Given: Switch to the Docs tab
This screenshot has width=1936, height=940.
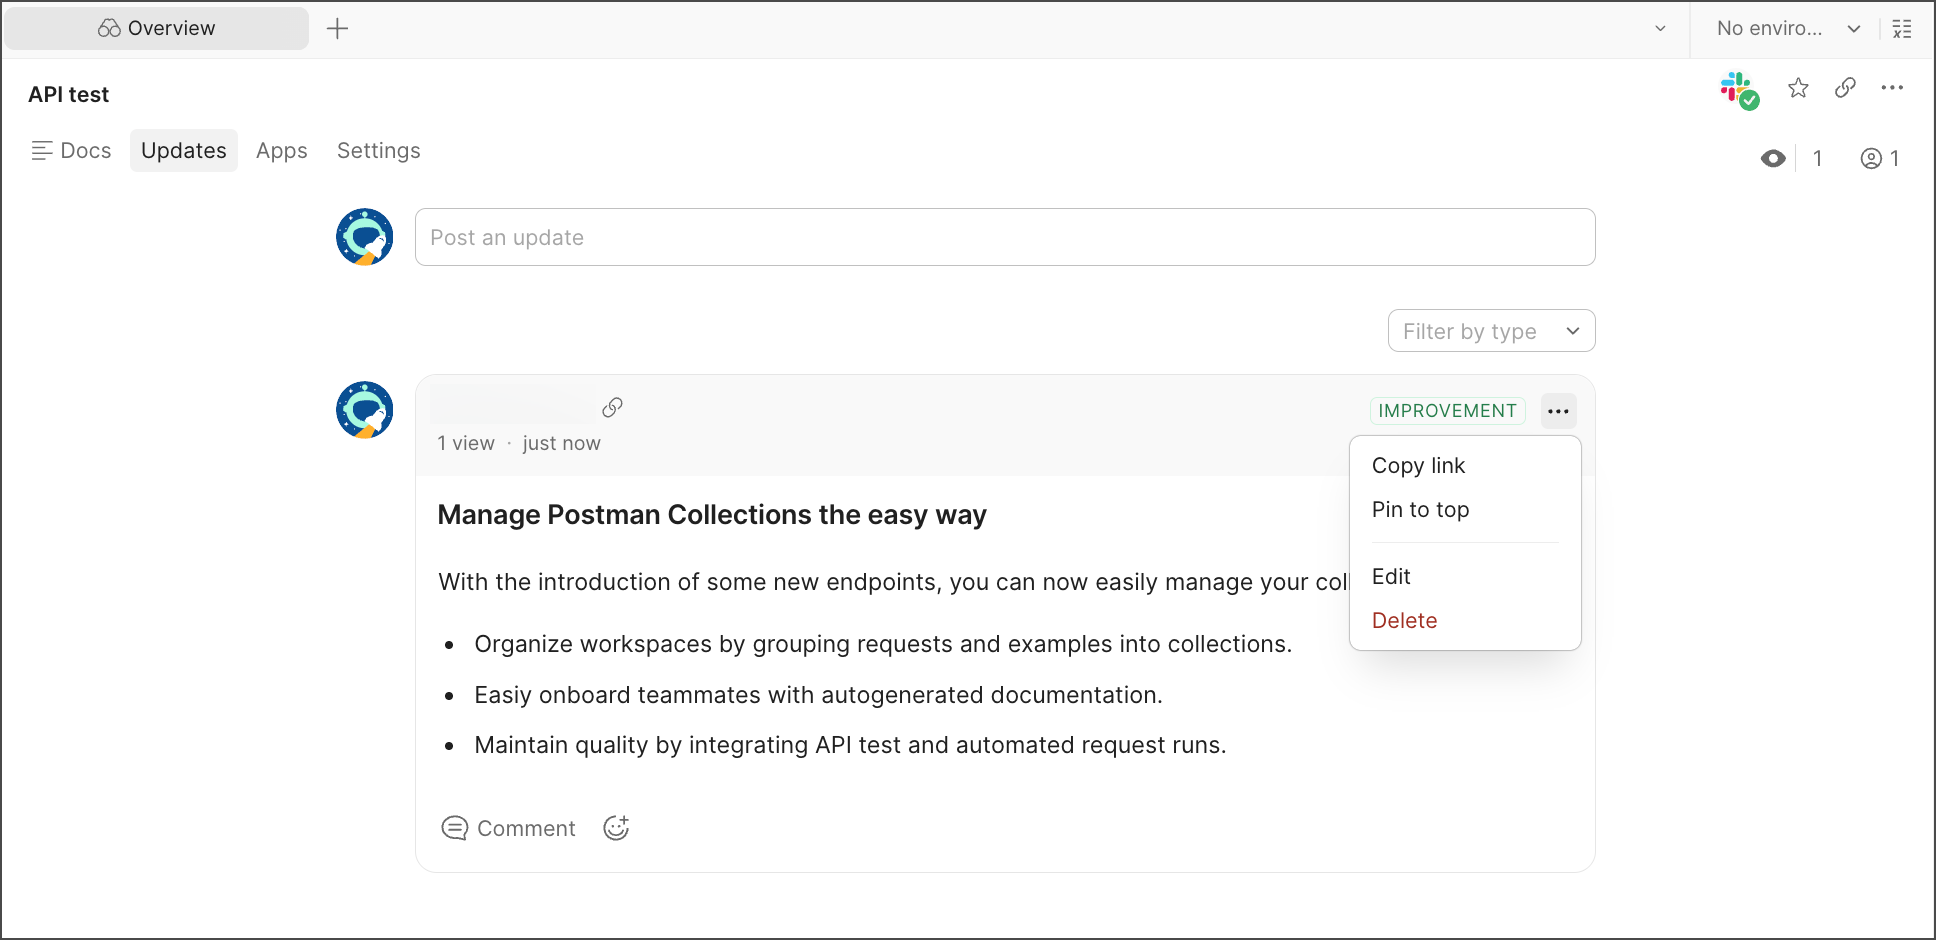Looking at the screenshot, I should coord(71,150).
